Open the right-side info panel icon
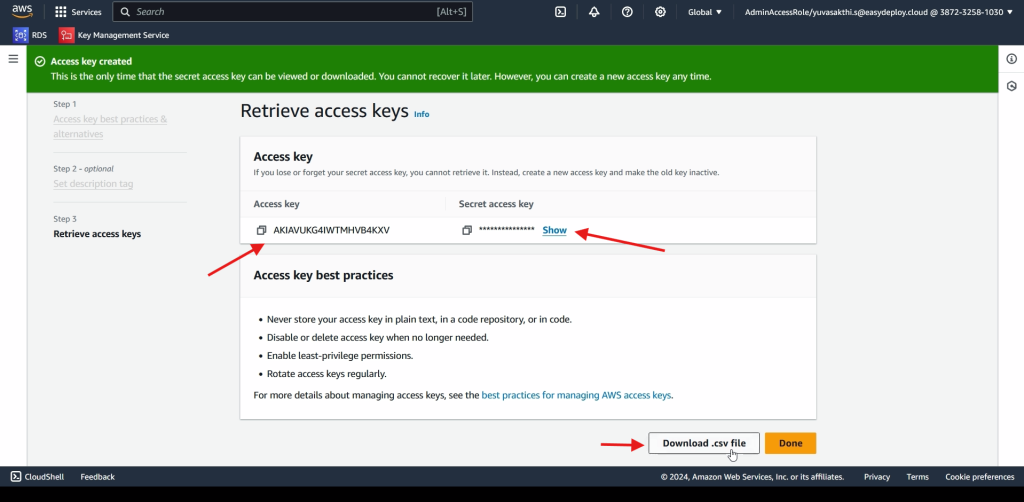The image size is (1024, 502). [x=1010, y=60]
